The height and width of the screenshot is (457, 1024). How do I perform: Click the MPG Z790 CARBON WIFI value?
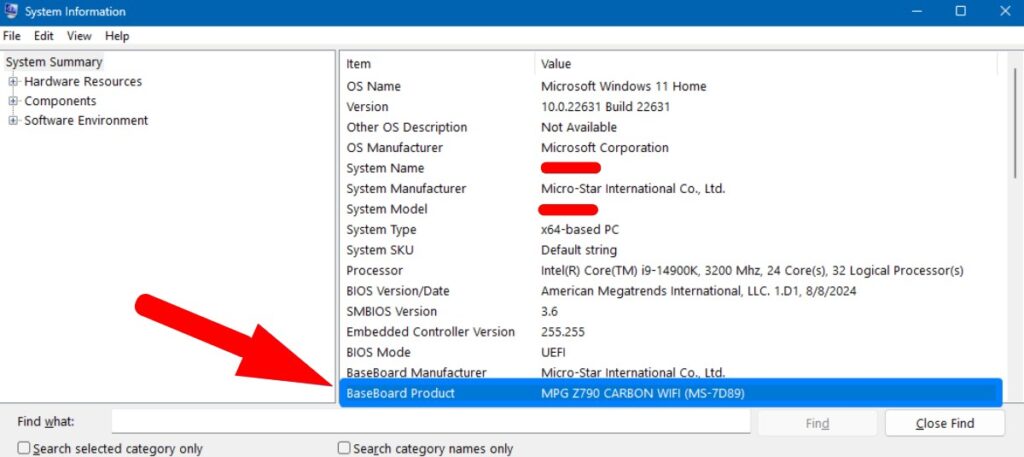[x=643, y=393]
